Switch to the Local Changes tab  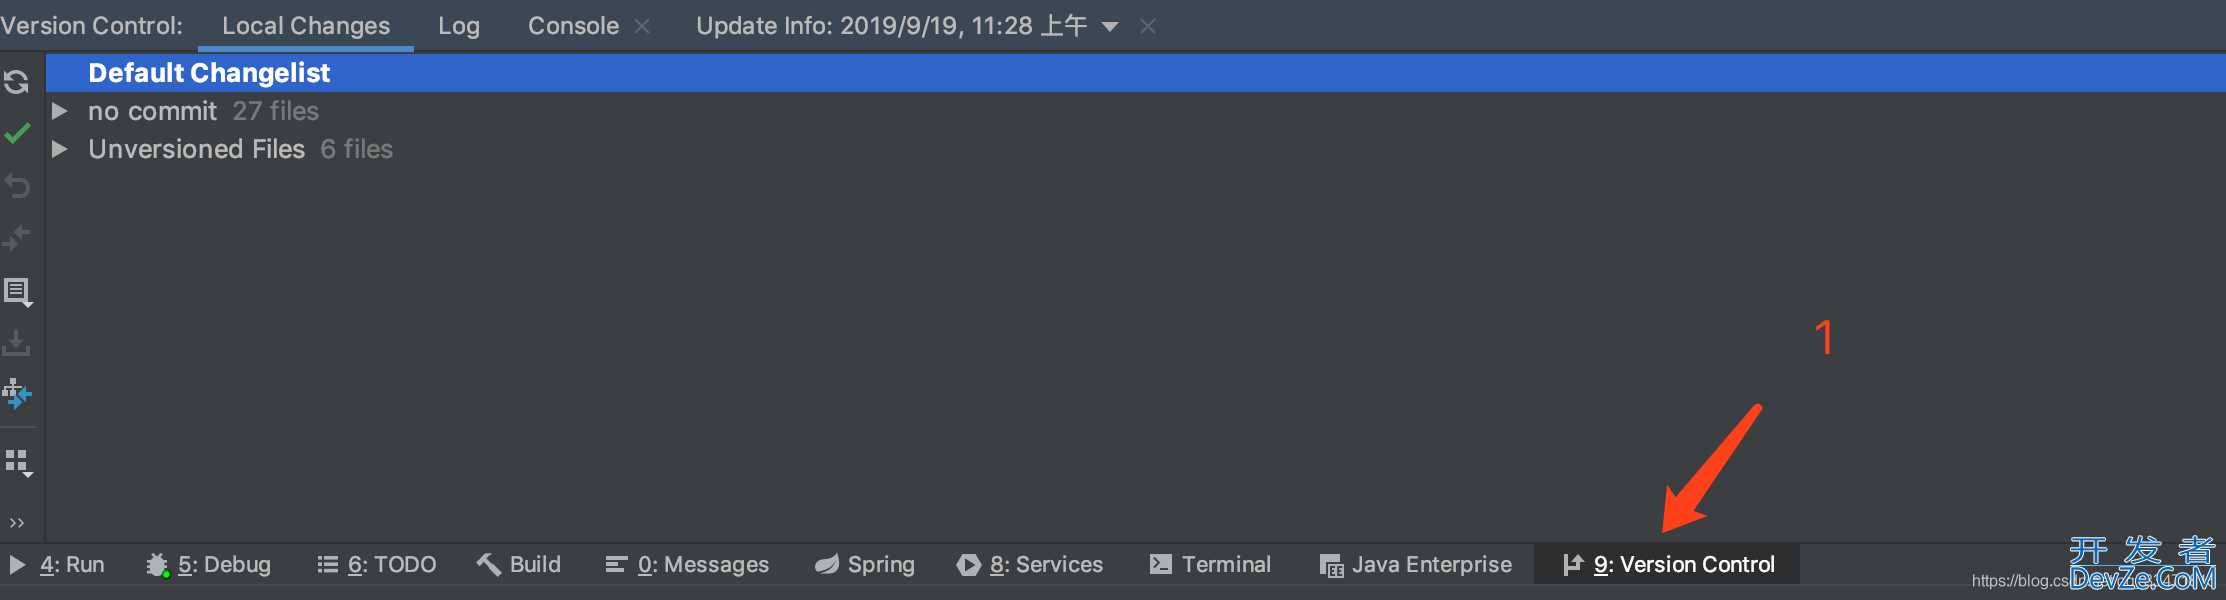click(306, 26)
